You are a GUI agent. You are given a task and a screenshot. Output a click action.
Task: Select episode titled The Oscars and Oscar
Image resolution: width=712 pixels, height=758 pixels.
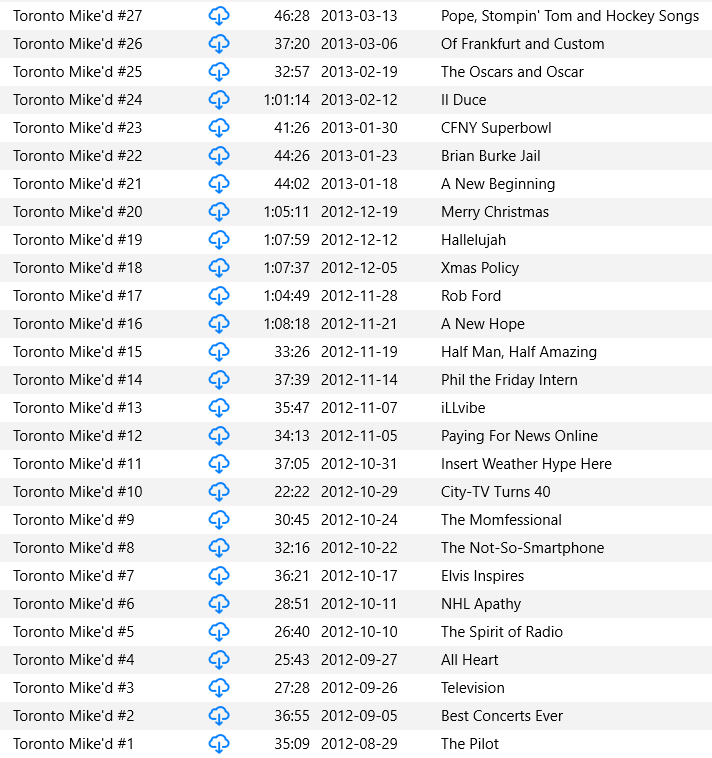[x=512, y=72]
